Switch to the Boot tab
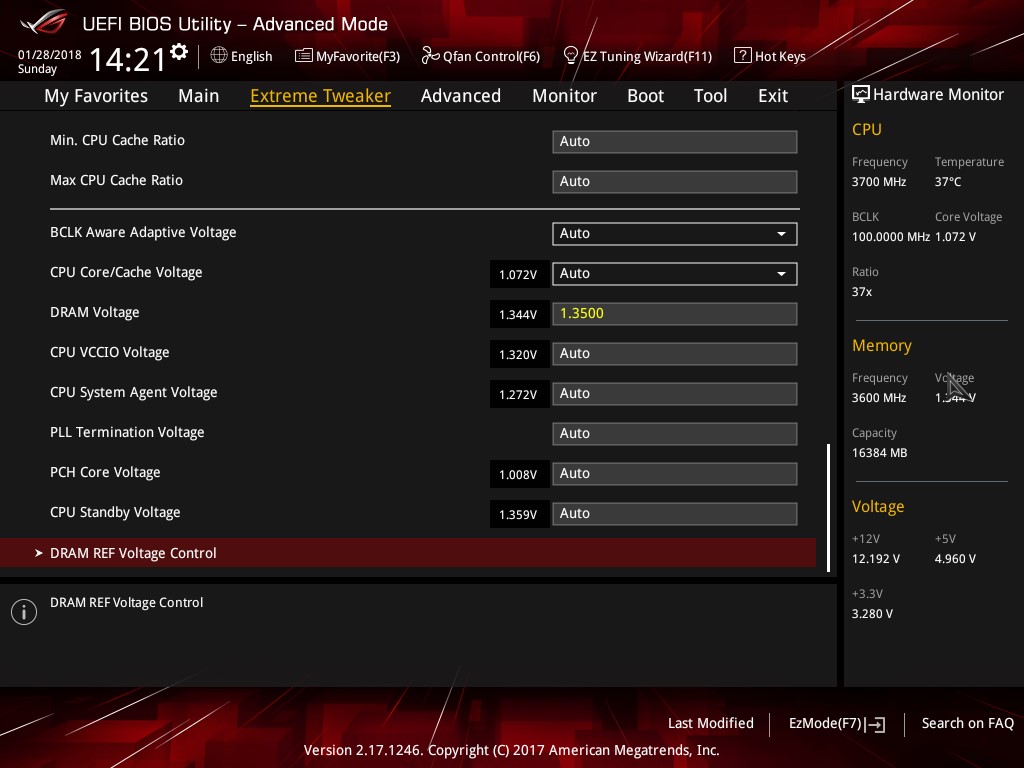Screen dimensions: 1024x768 coord(645,96)
